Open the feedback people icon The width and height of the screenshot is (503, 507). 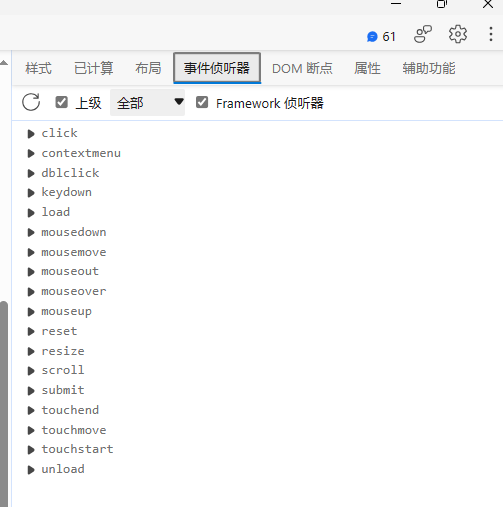pos(423,34)
